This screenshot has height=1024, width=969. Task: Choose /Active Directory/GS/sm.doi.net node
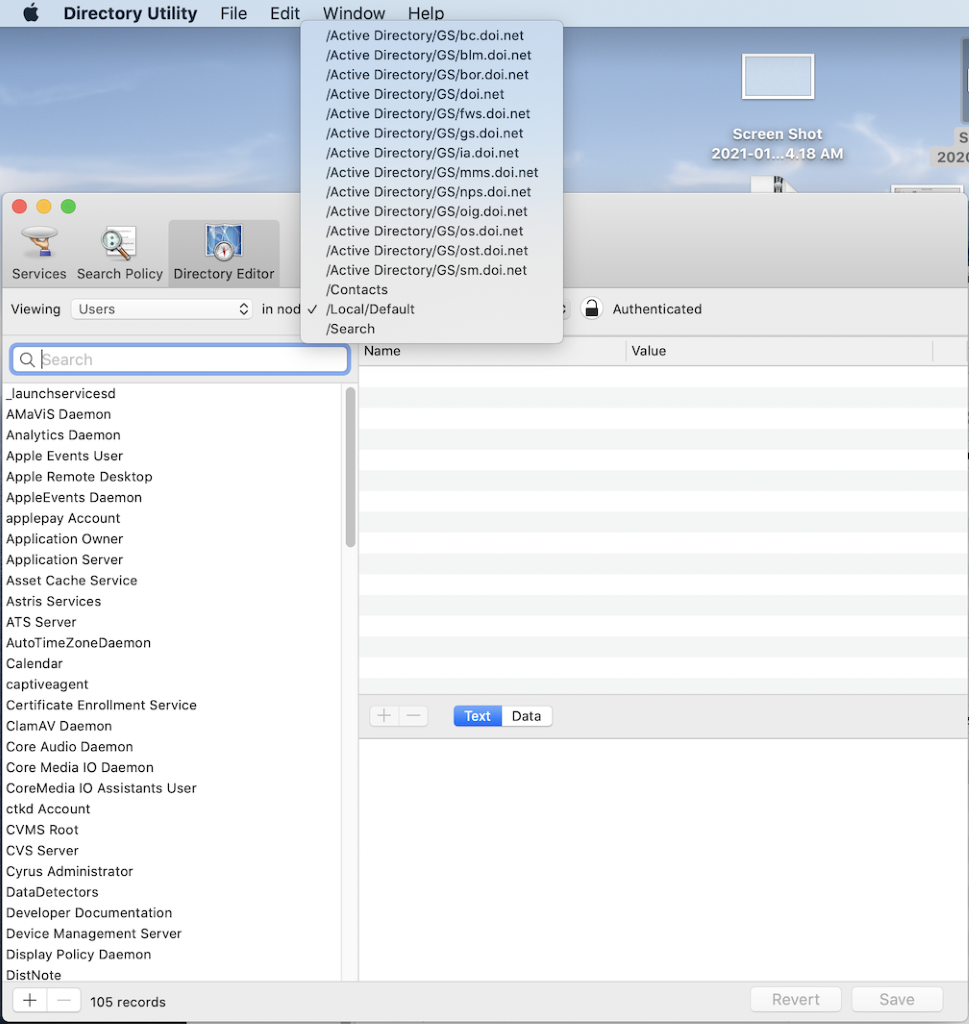click(x=432, y=270)
